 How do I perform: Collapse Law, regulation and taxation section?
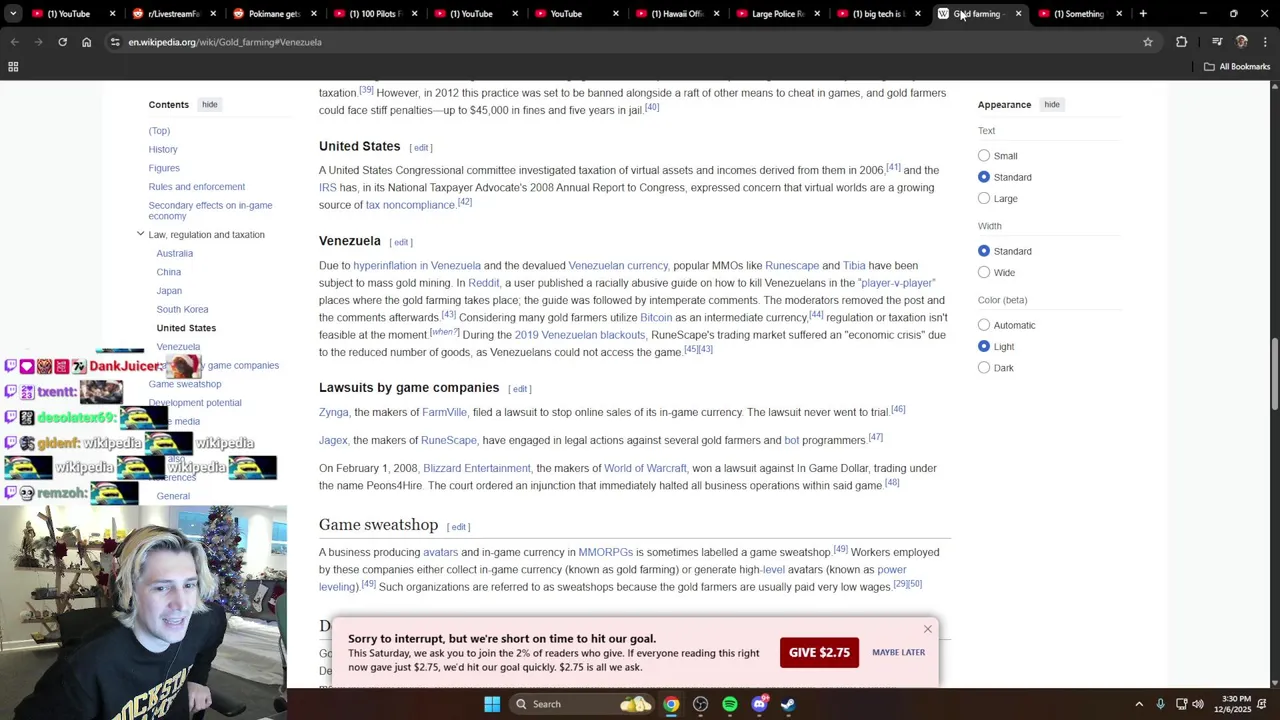pyautogui.click(x=140, y=234)
